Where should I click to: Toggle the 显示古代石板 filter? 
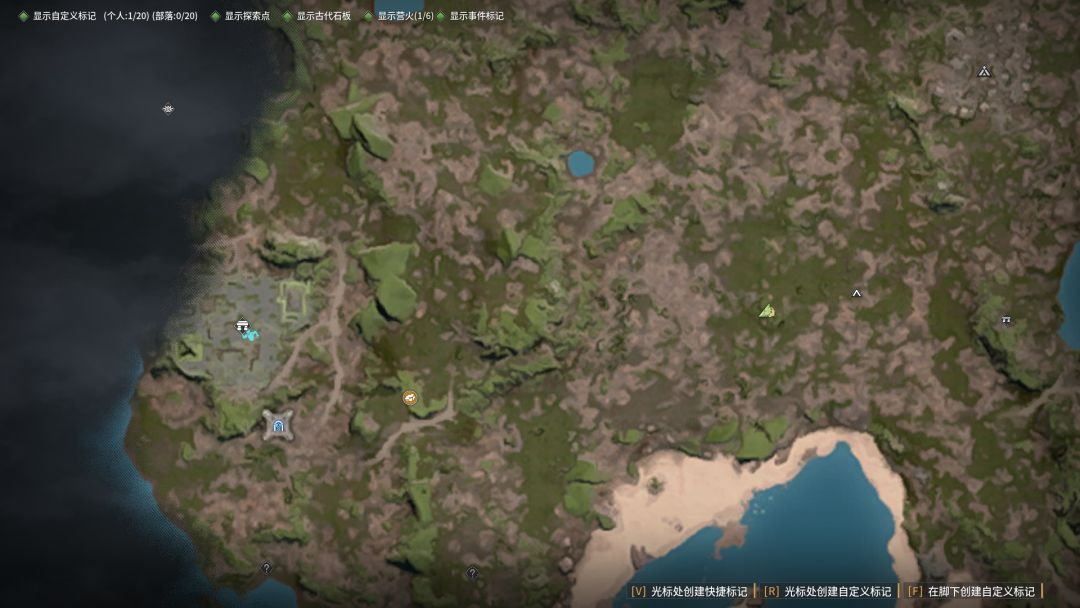[x=317, y=16]
